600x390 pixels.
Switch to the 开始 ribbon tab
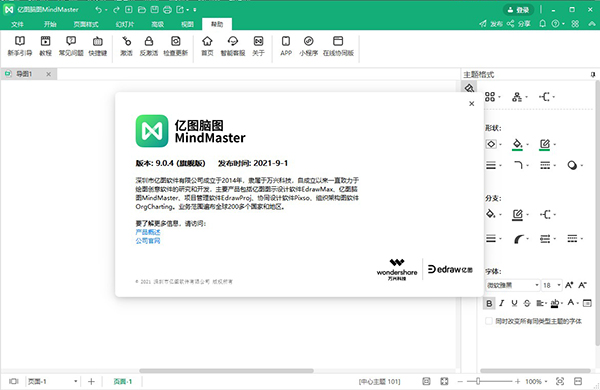[x=50, y=24]
